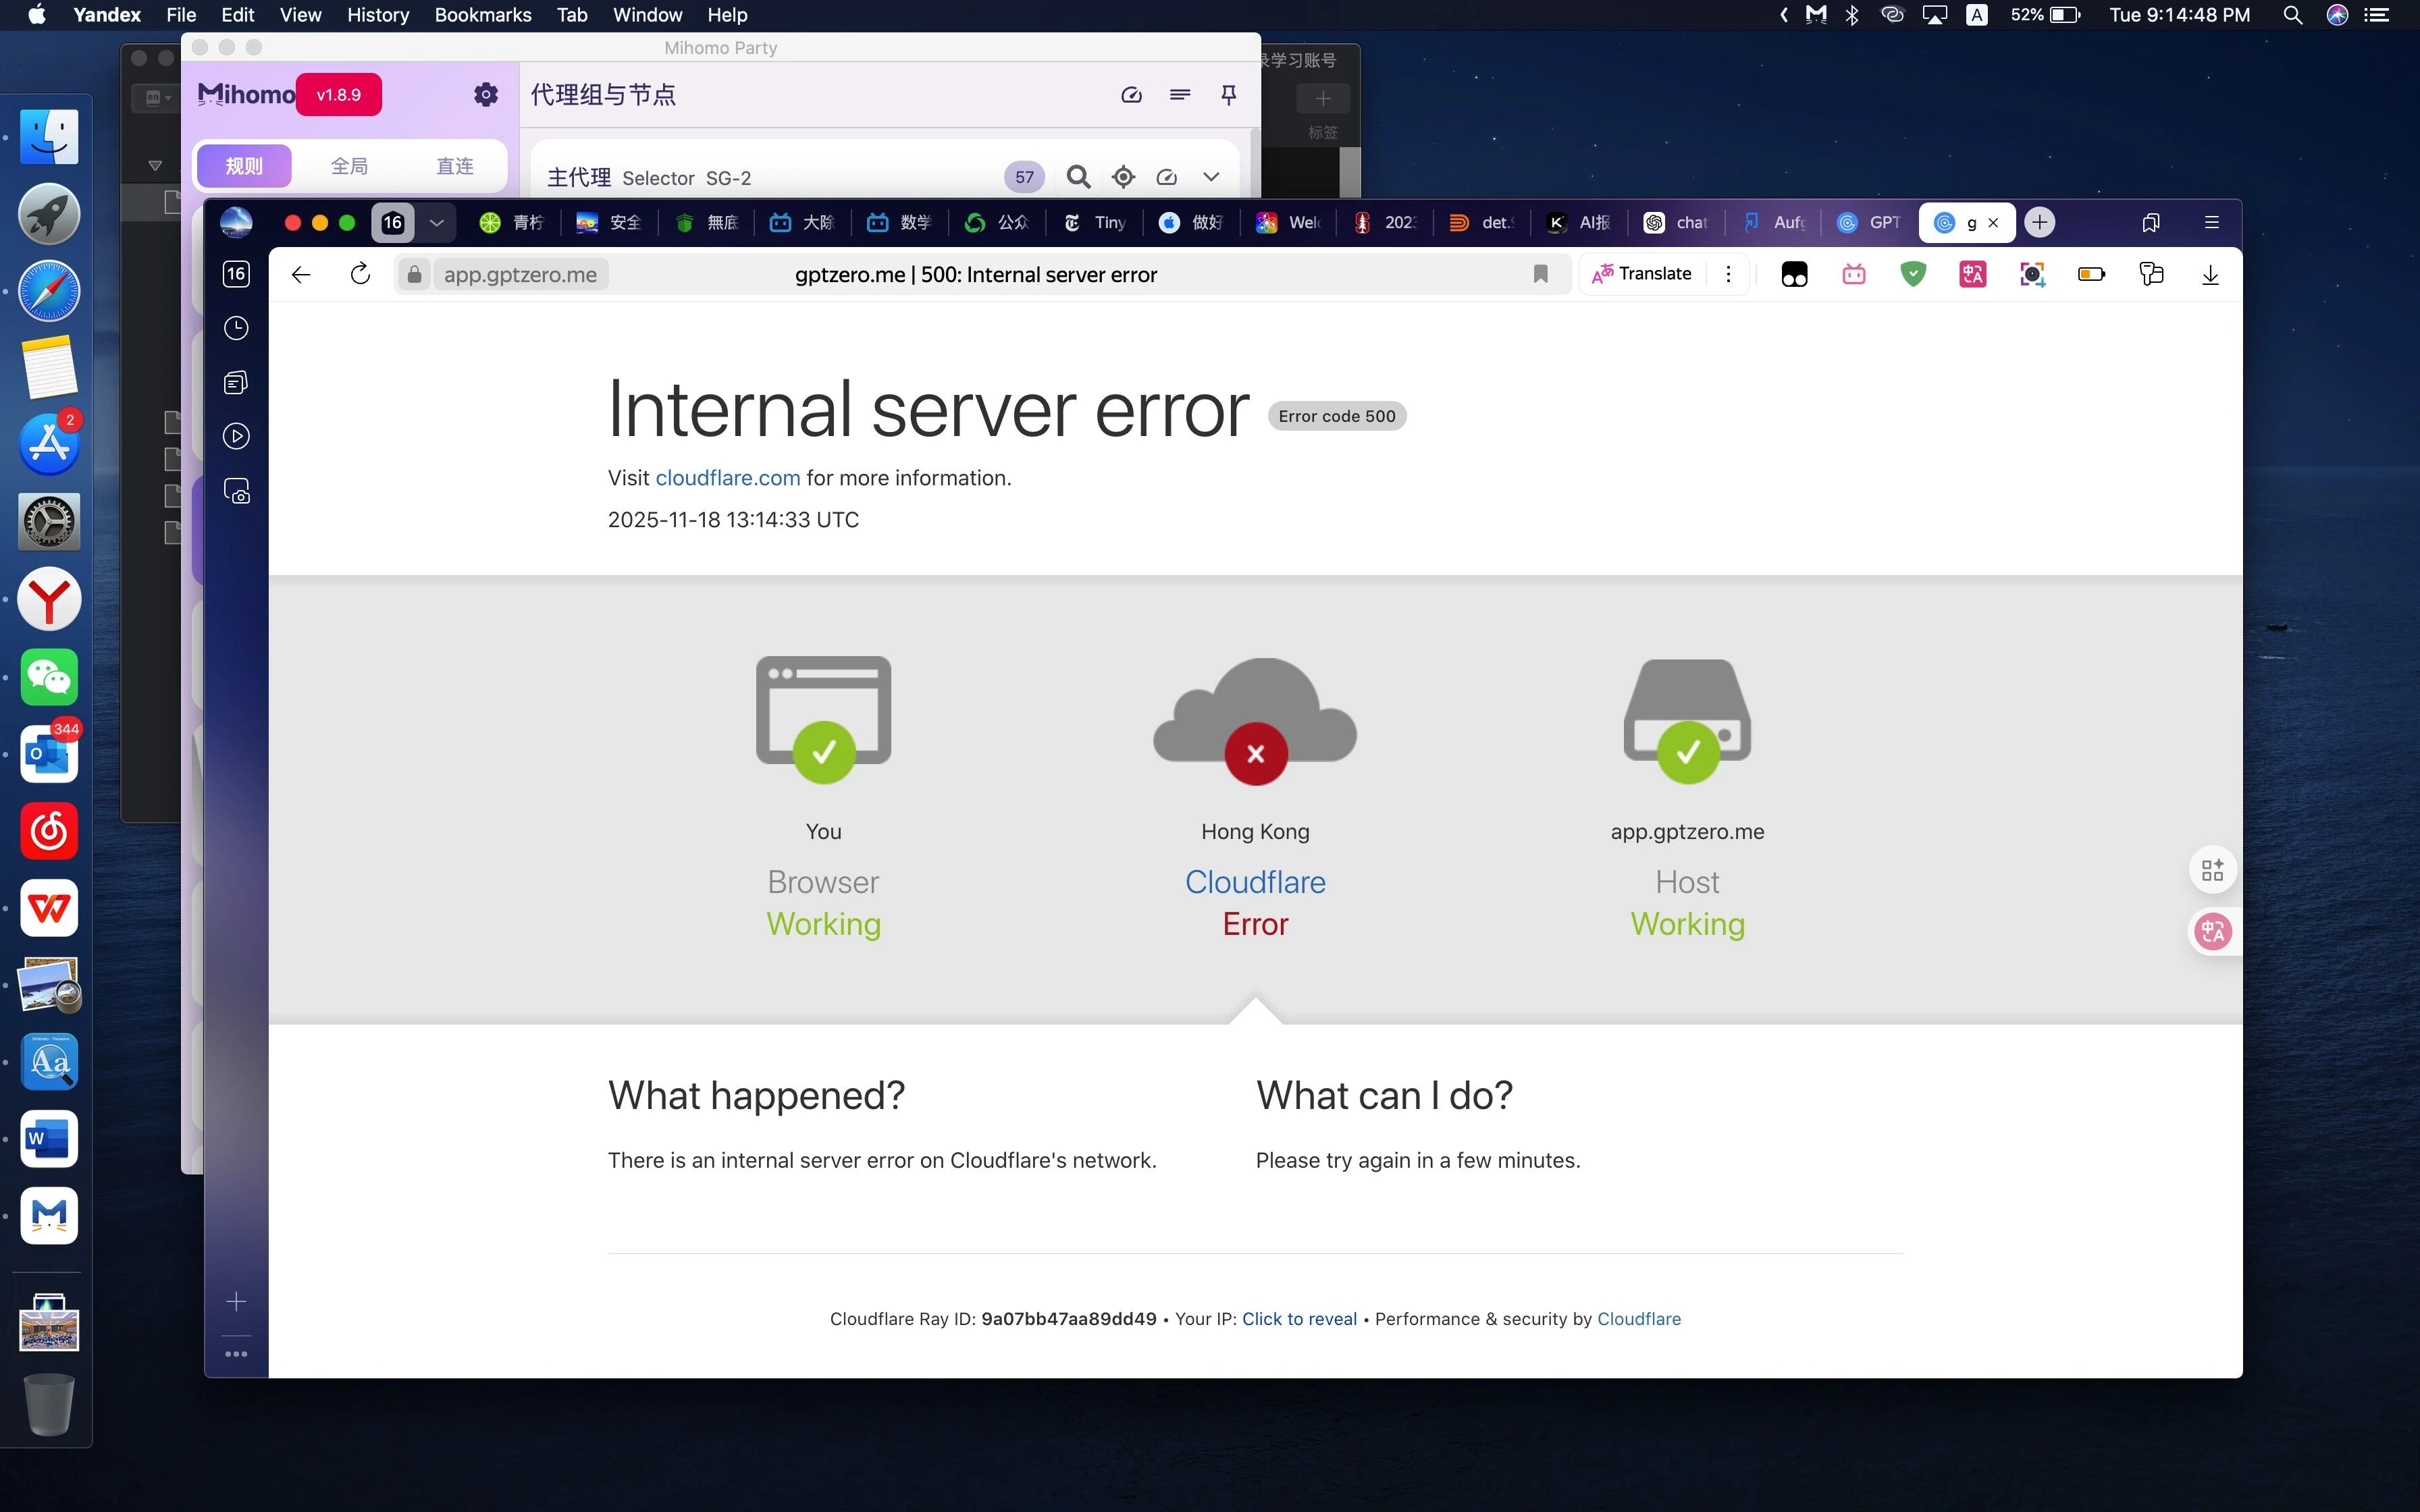Click the browser reload page icon
The image size is (2420, 1512).
tap(360, 274)
